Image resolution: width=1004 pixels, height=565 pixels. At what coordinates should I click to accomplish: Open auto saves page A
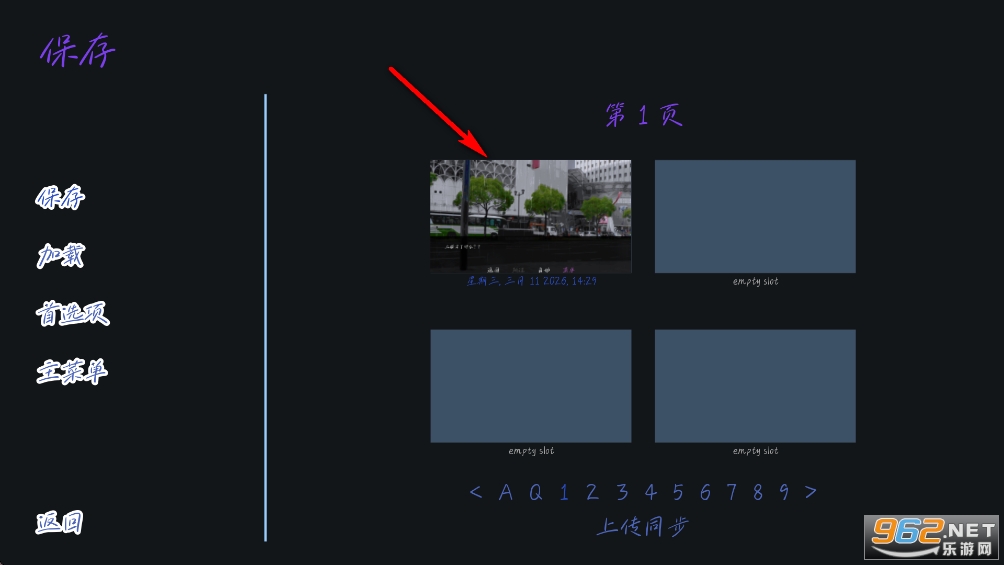[506, 492]
